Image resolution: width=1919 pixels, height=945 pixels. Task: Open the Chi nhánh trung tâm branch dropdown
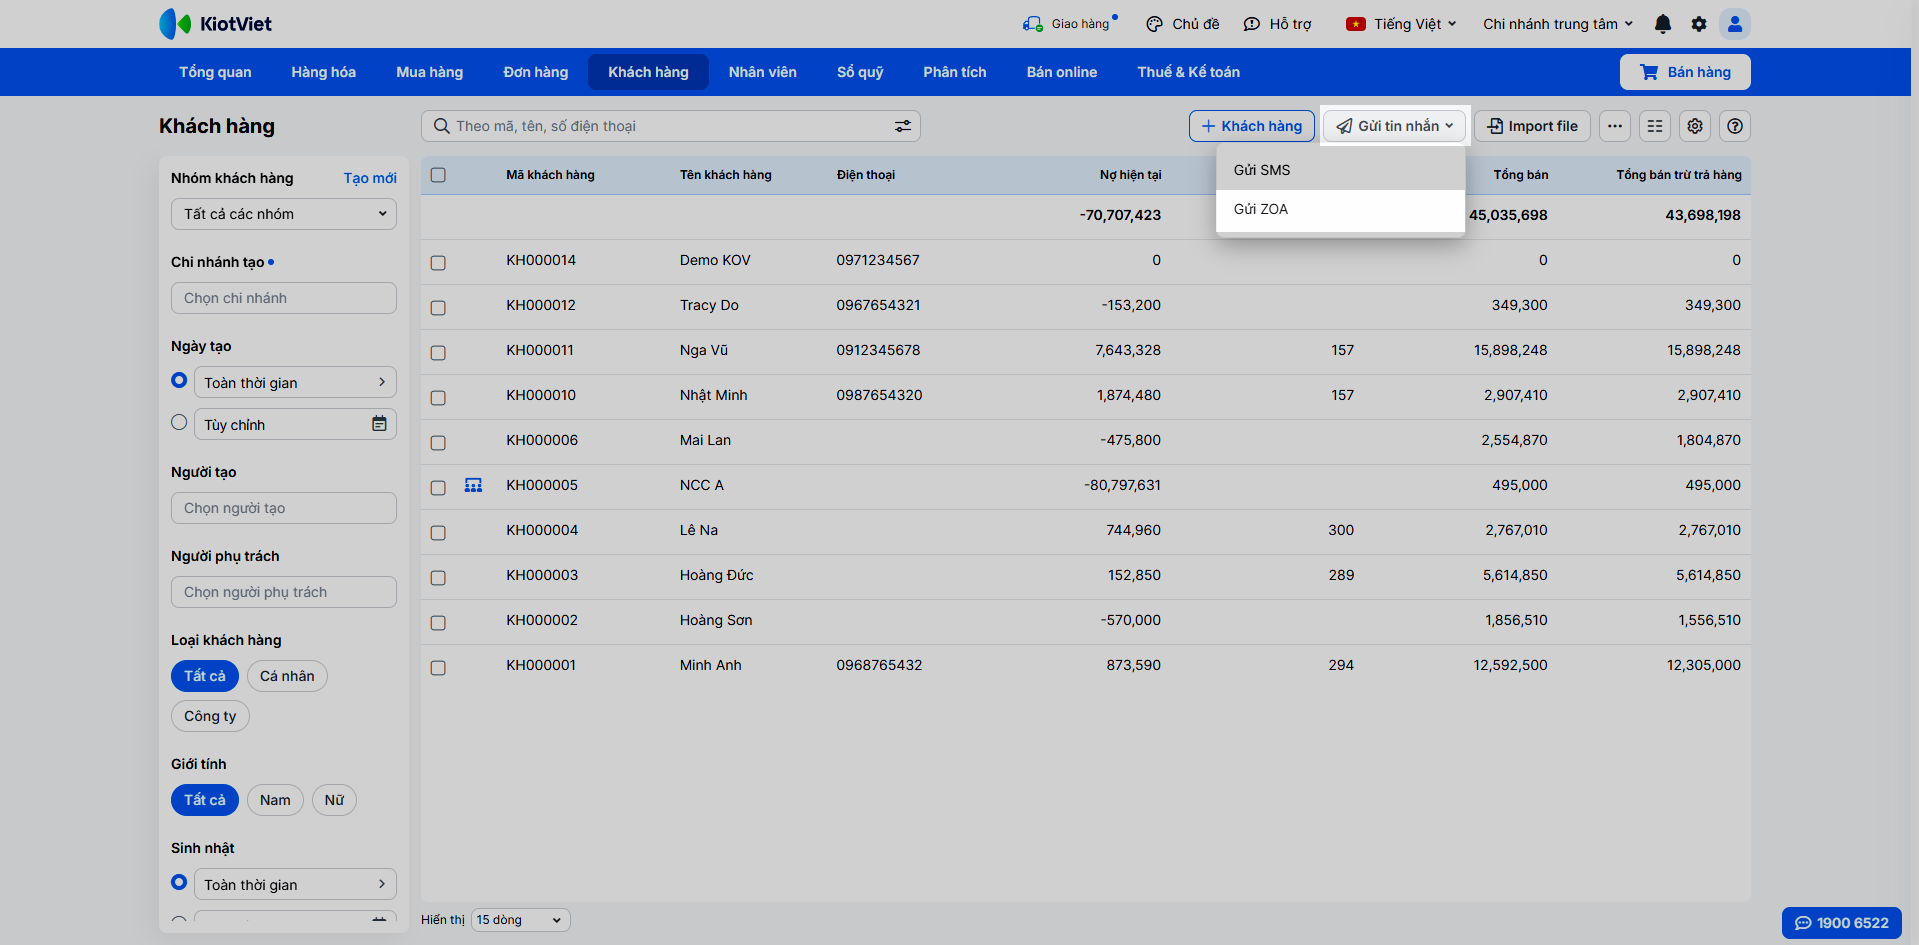(1557, 24)
